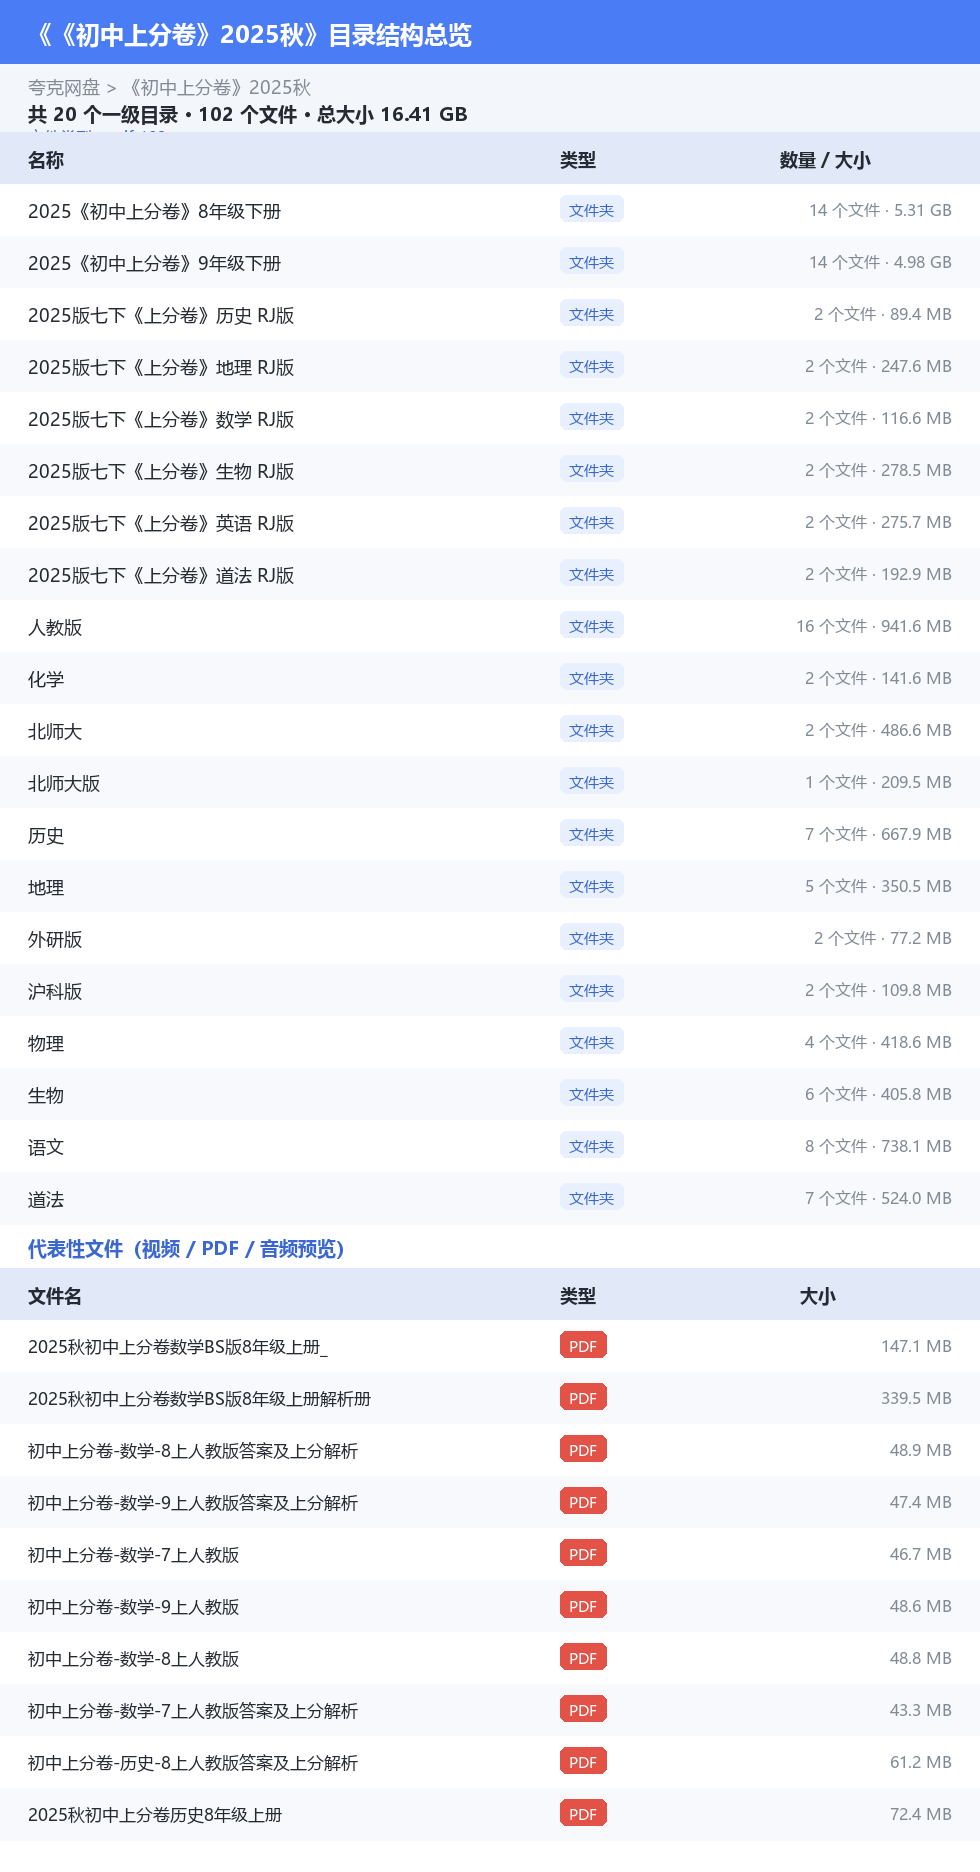This screenshot has height=1872, width=980.
Task: Open file 2025秋初中上分卷数学BS版8年级上册解析册
Action: point(199,1399)
